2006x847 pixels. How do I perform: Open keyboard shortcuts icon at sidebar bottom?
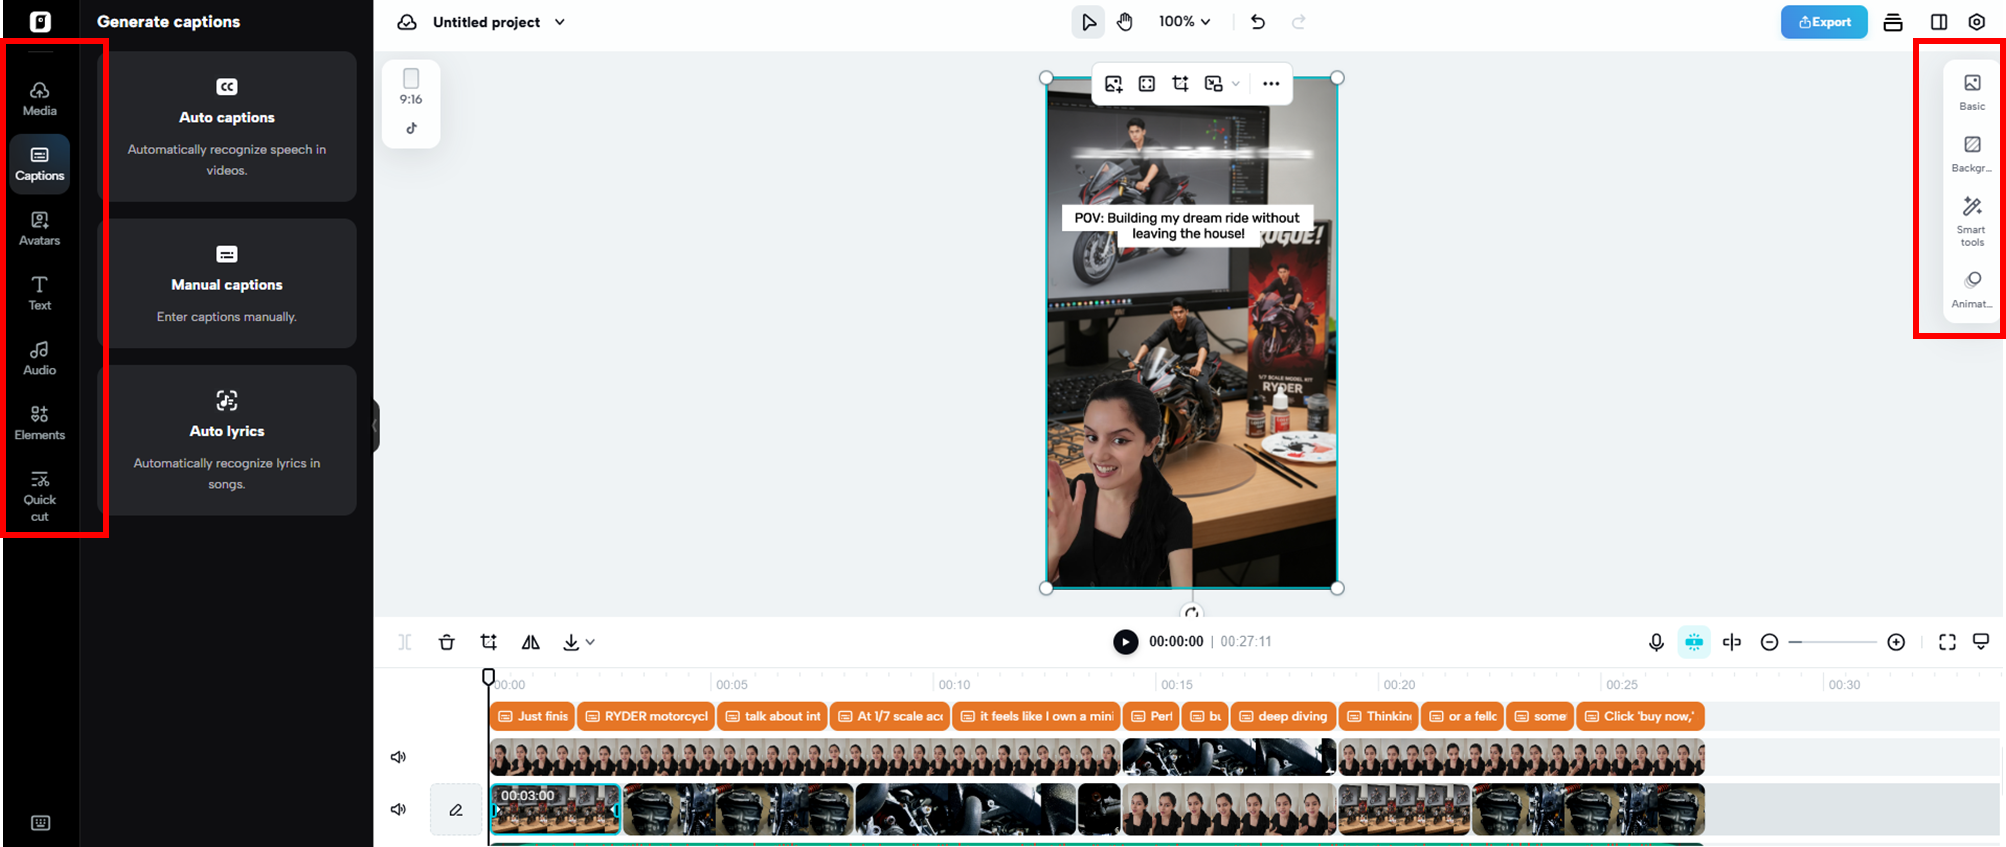click(40, 823)
